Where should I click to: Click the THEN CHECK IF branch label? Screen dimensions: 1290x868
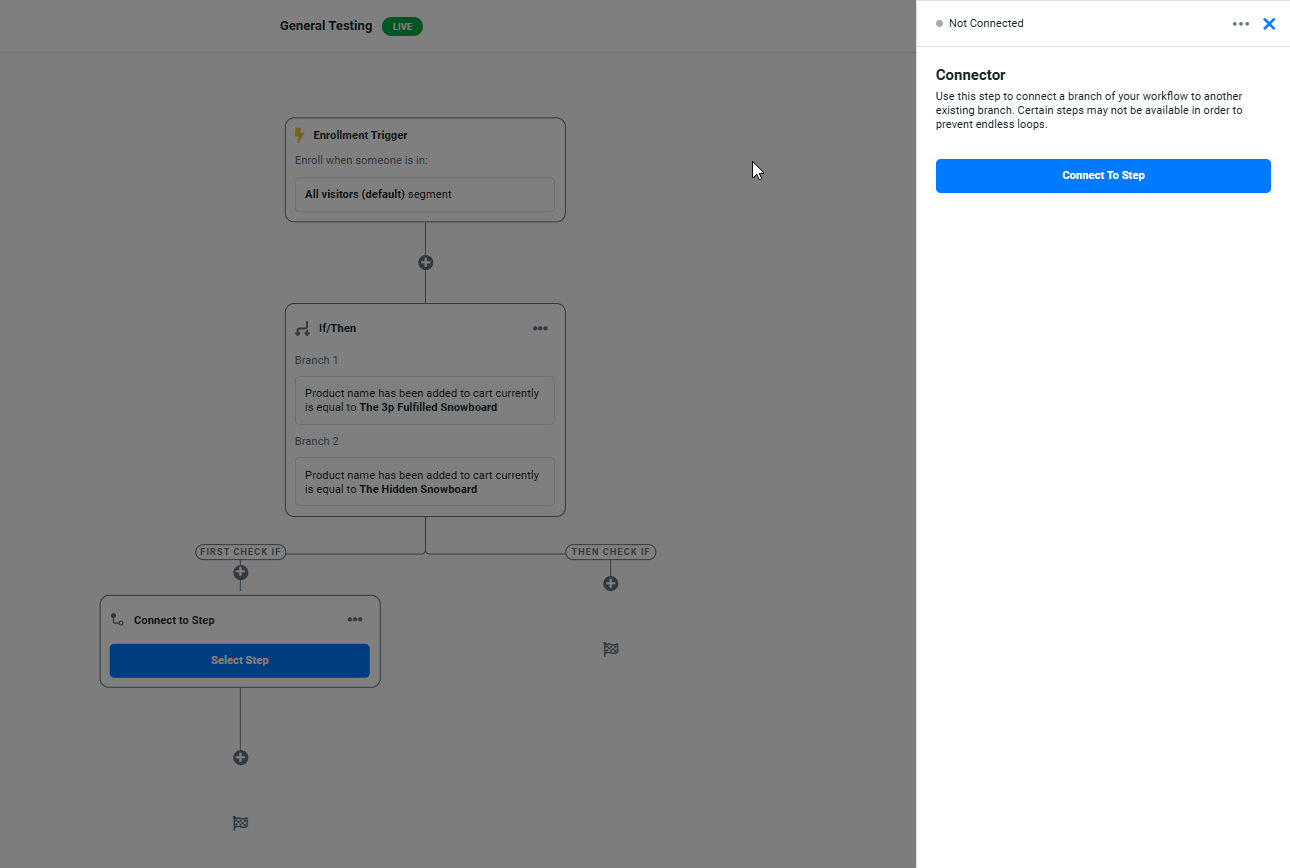[611, 552]
